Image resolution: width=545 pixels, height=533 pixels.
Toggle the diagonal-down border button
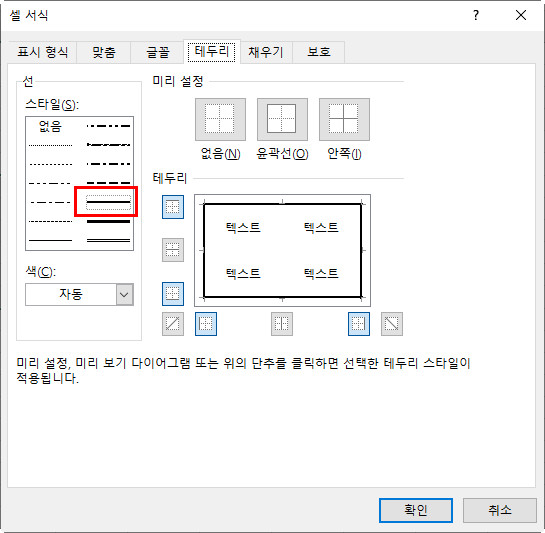tap(392, 324)
